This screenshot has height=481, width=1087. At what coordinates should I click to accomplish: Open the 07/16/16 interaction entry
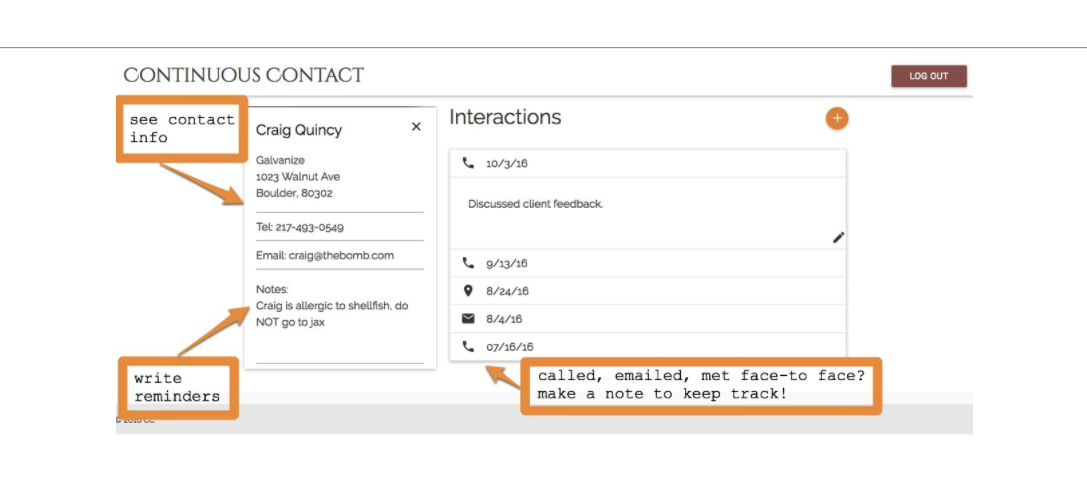647,346
